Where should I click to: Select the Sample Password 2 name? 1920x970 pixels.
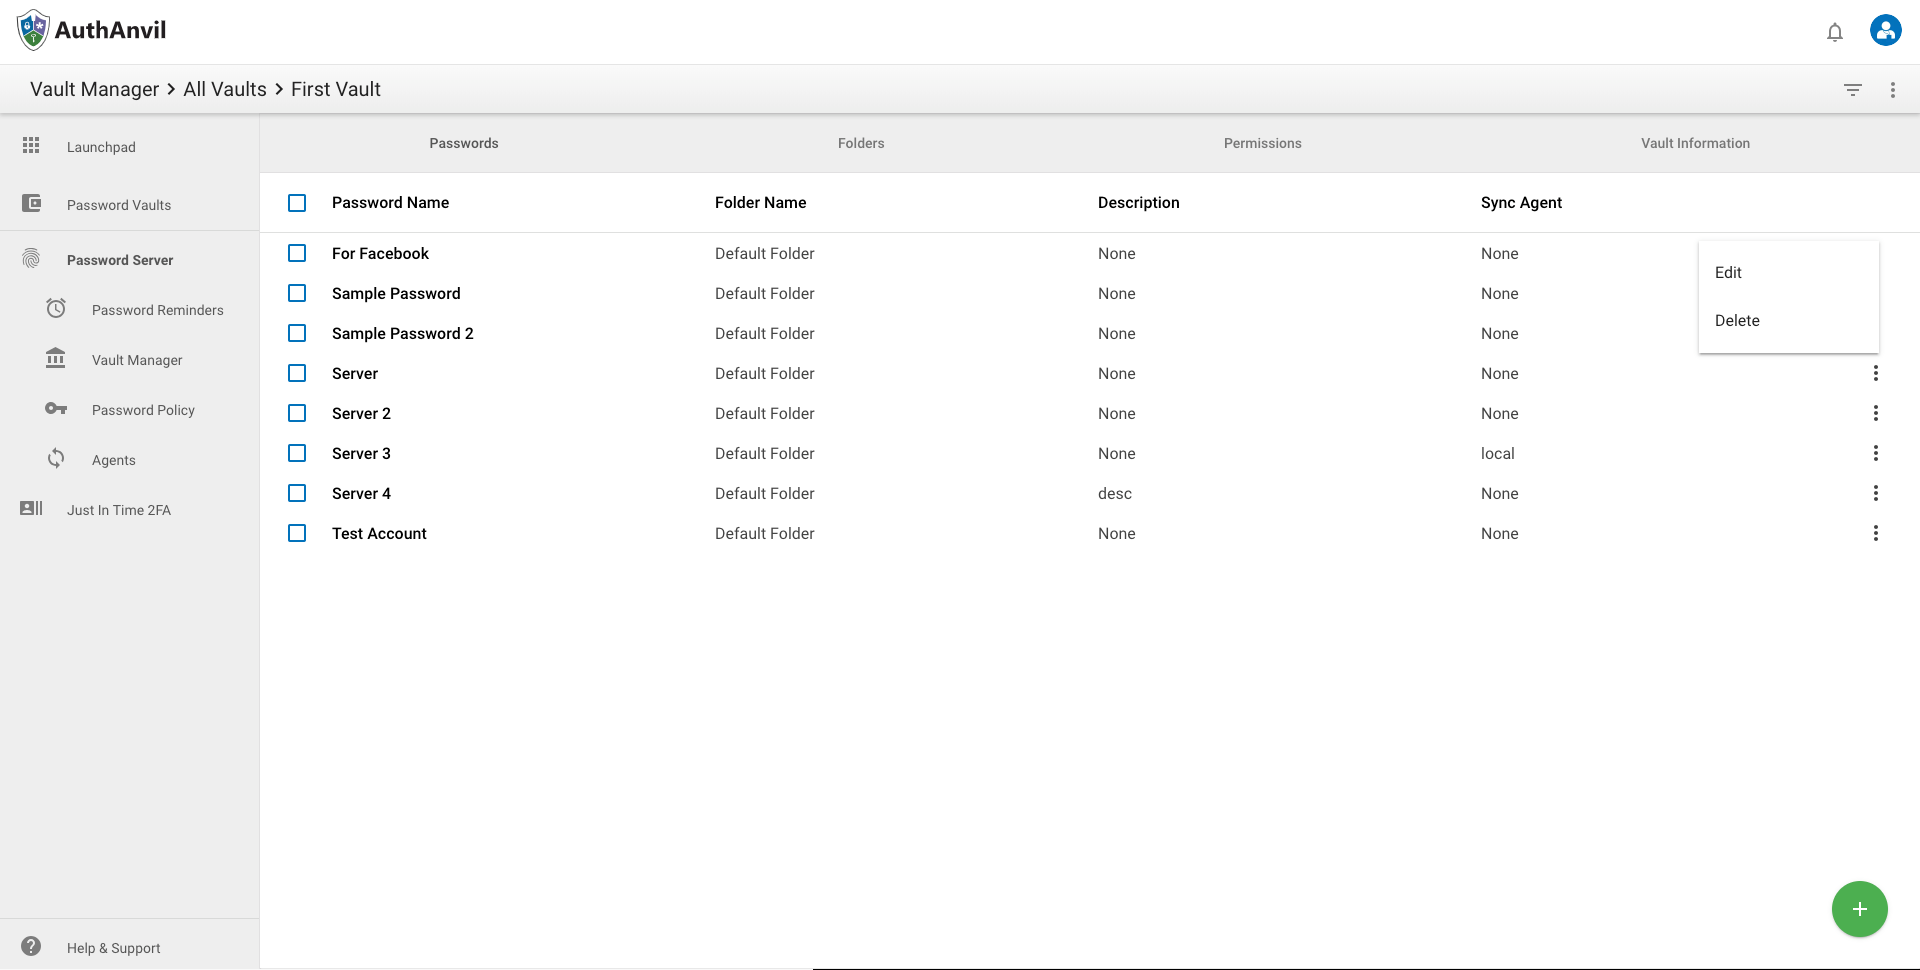(x=402, y=333)
